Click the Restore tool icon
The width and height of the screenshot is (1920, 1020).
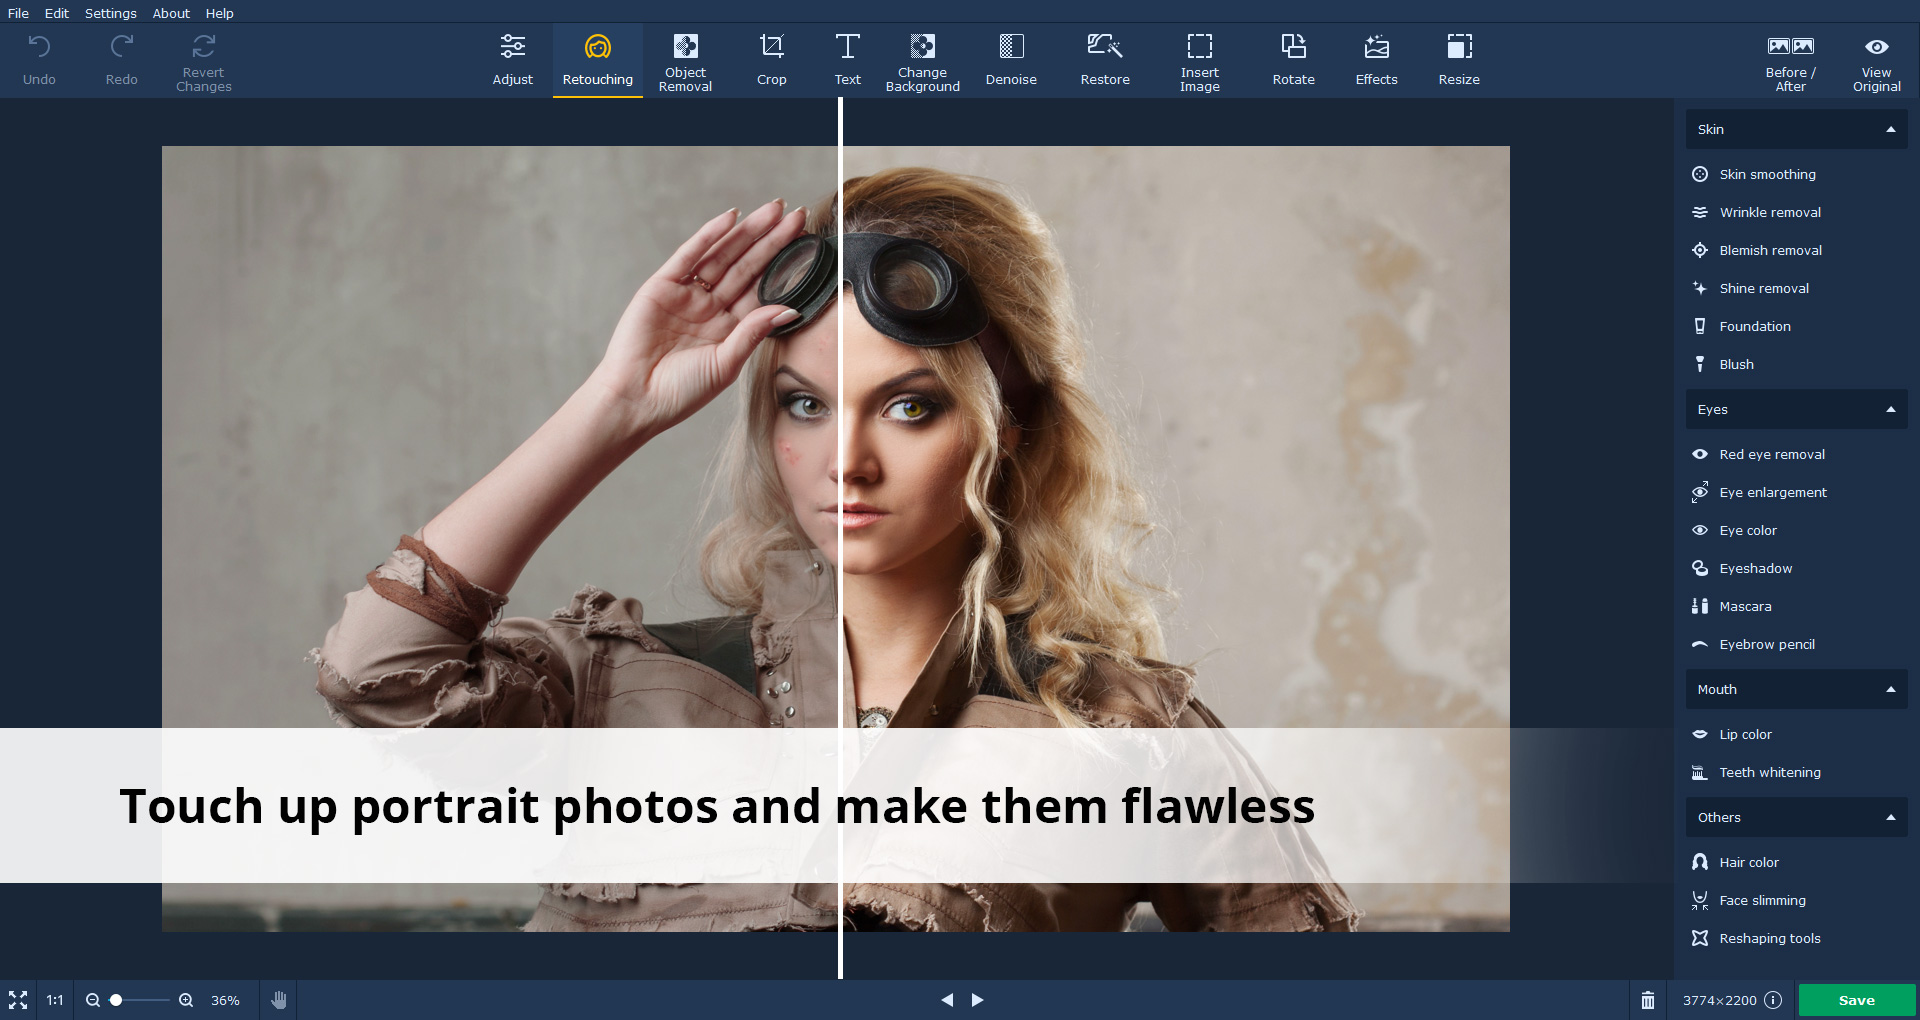1105,47
